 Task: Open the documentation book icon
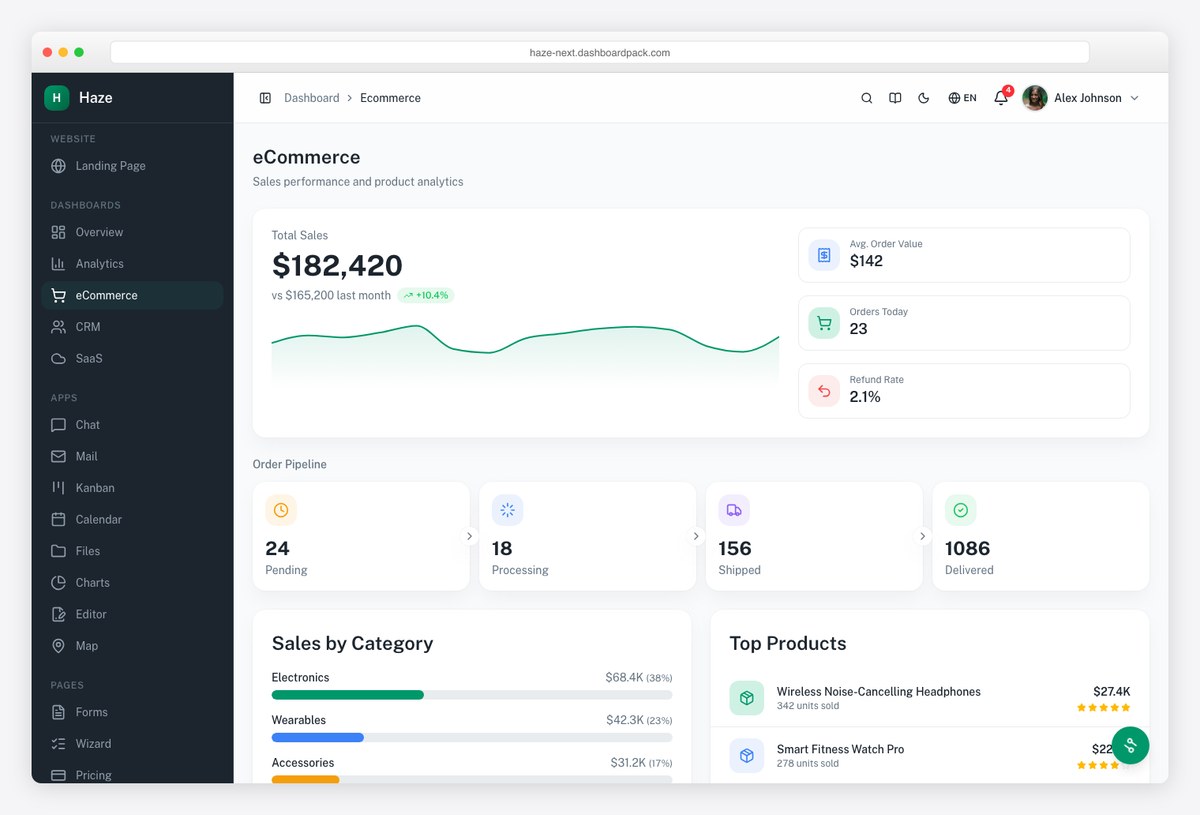(895, 98)
